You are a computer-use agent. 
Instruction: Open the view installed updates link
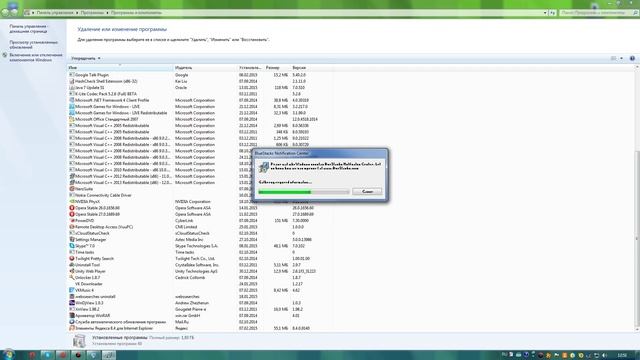click(x=33, y=44)
